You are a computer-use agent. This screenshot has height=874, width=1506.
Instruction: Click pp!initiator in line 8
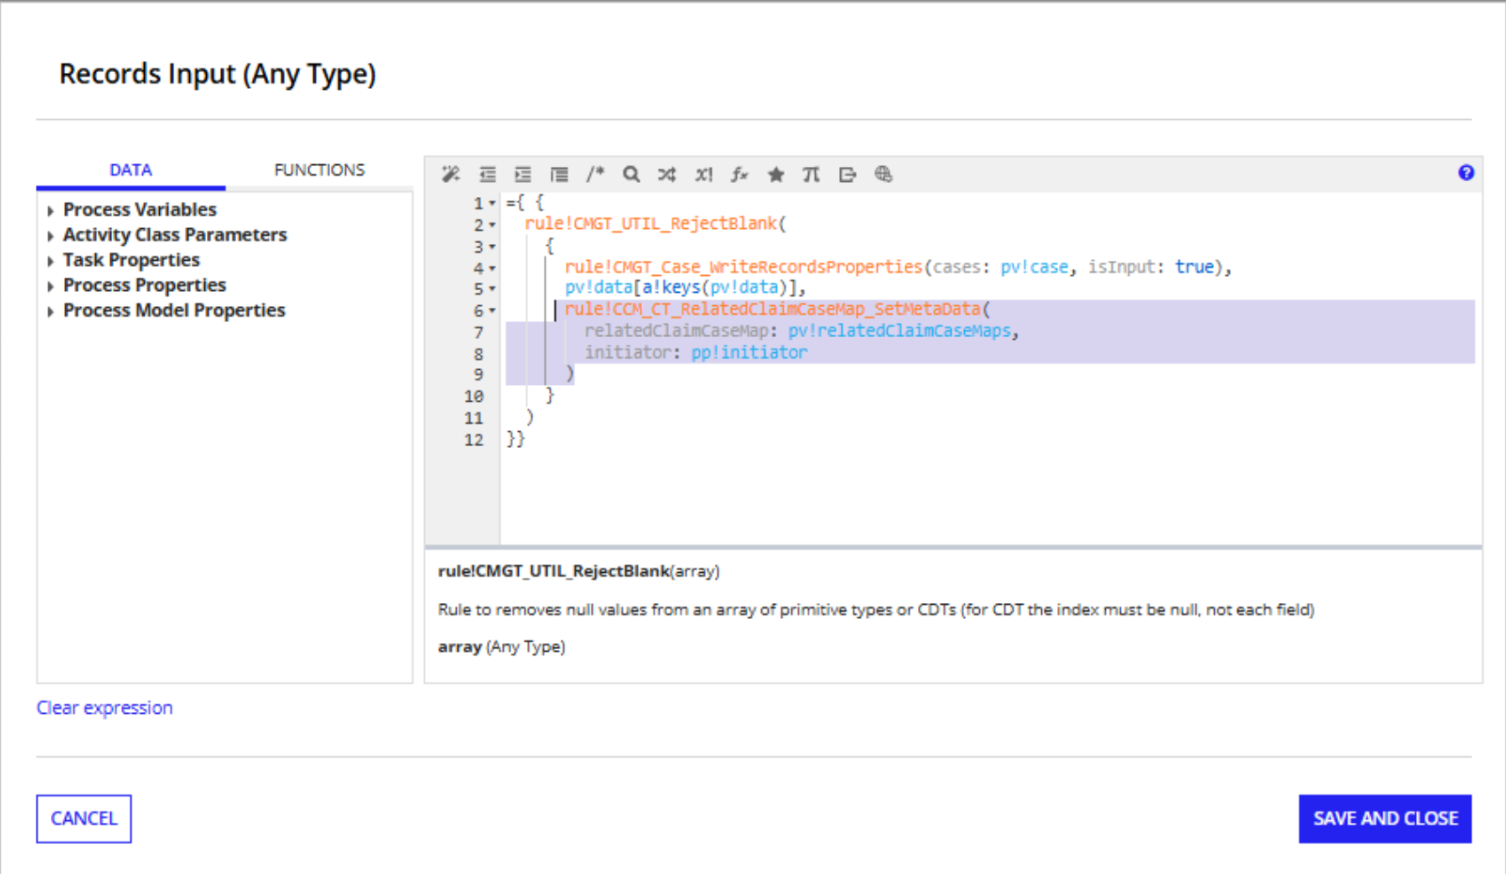[749, 353]
